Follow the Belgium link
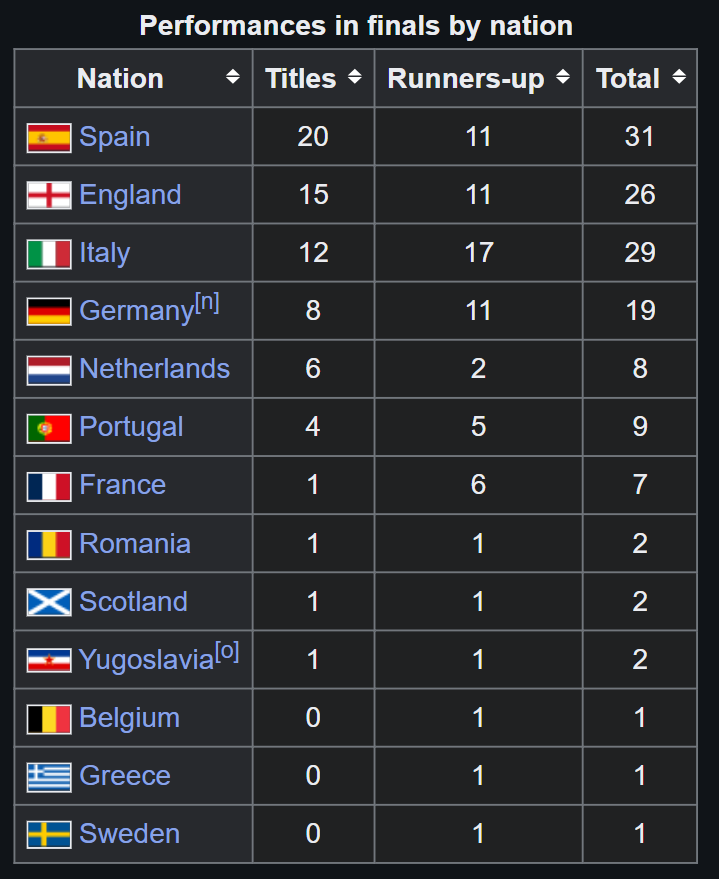This screenshot has height=879, width=719. [x=129, y=718]
